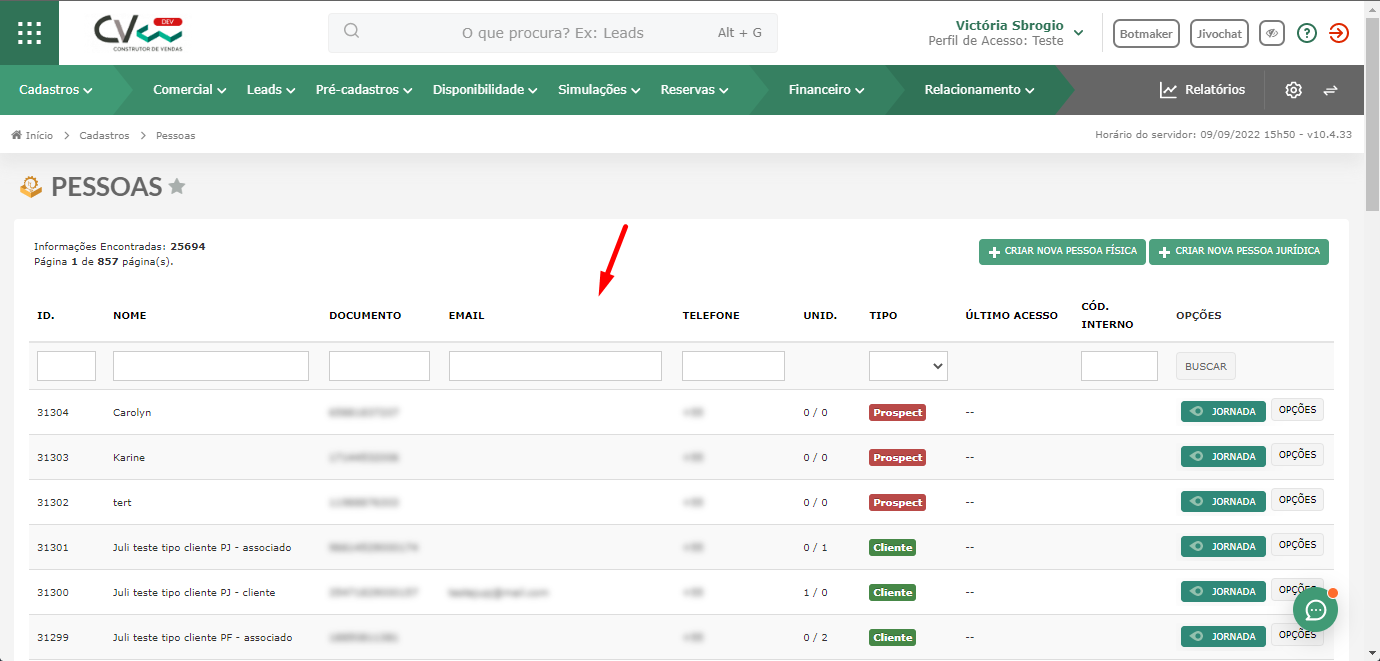The image size is (1380, 661).
Task: Click Cadastros breadcrumb link
Action: pyautogui.click(x=104, y=135)
